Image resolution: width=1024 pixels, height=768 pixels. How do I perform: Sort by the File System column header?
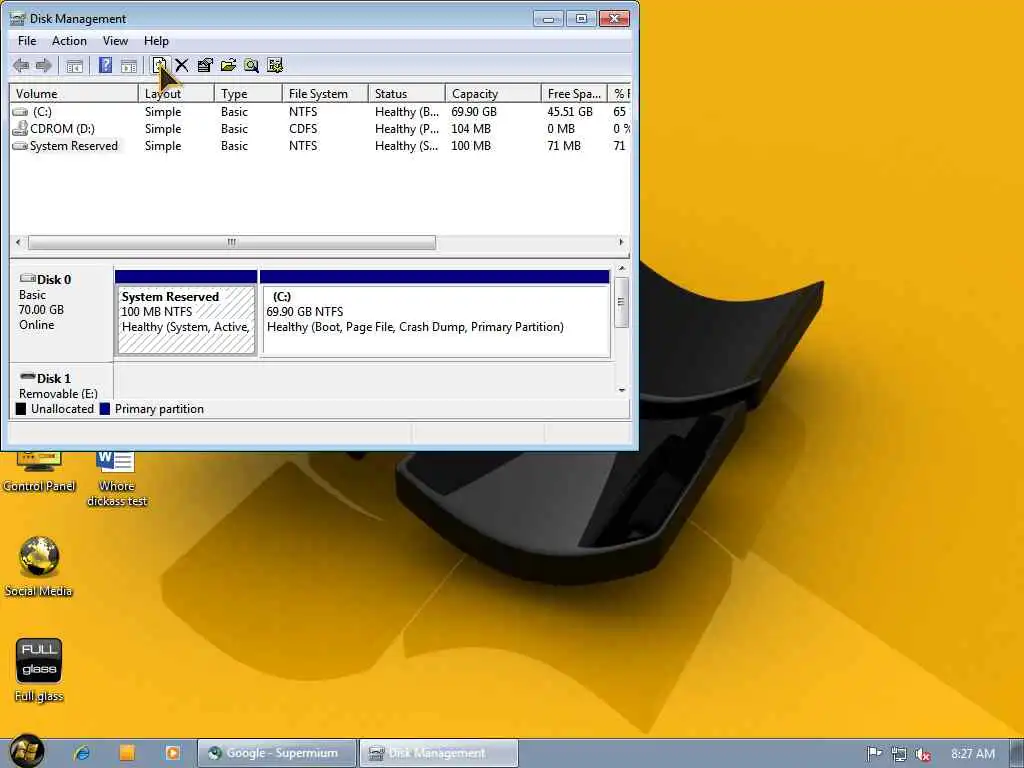[325, 93]
